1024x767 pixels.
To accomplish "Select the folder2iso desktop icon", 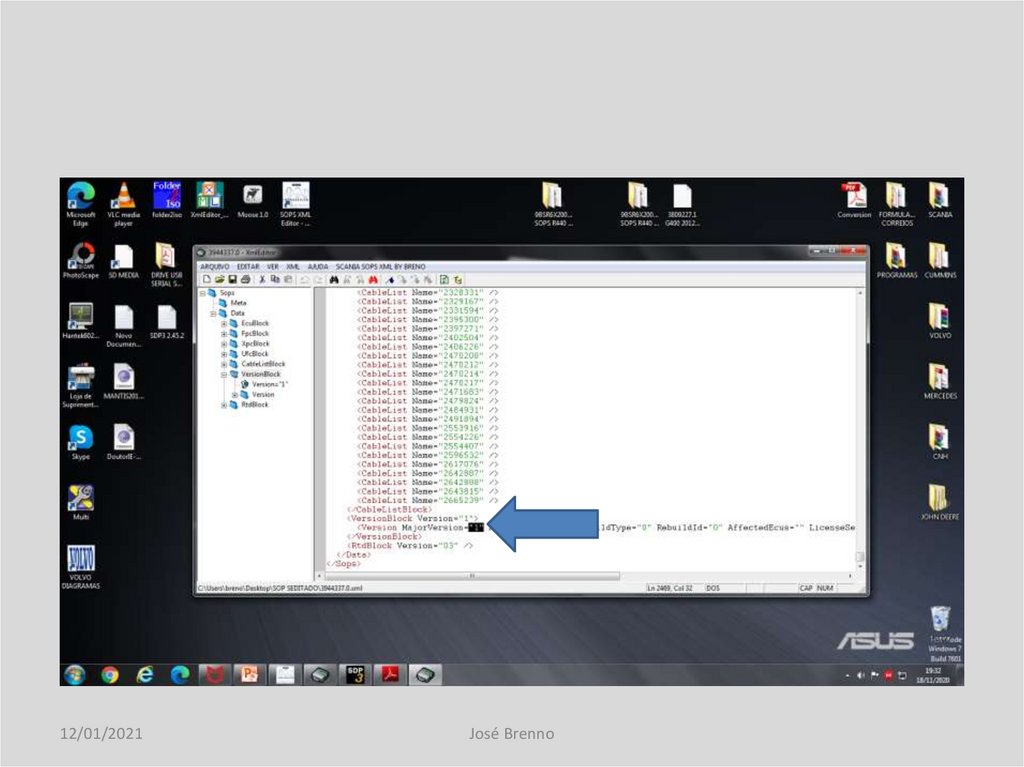I will tap(167, 200).
